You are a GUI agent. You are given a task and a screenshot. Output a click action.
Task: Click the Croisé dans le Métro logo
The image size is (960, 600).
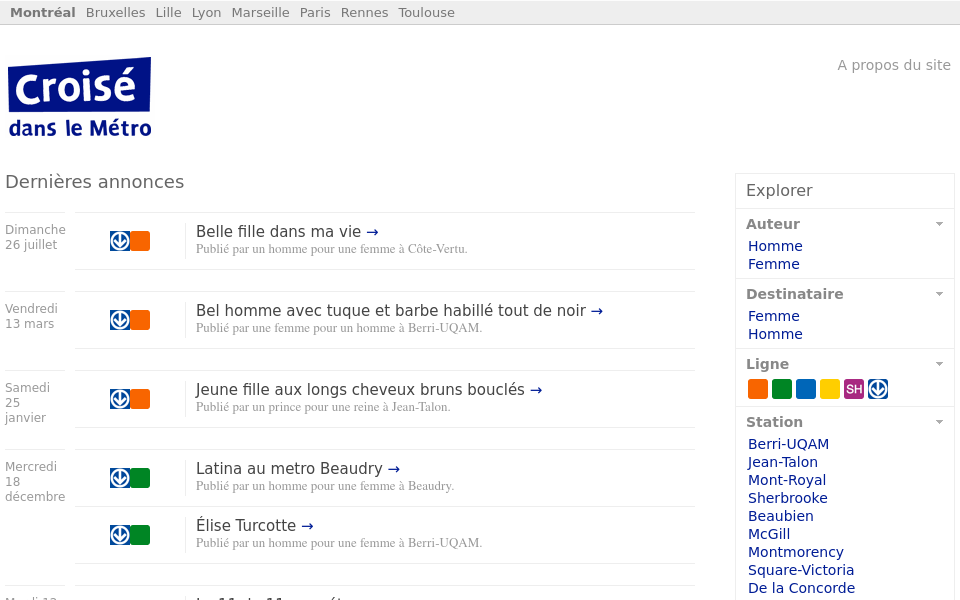tap(80, 97)
